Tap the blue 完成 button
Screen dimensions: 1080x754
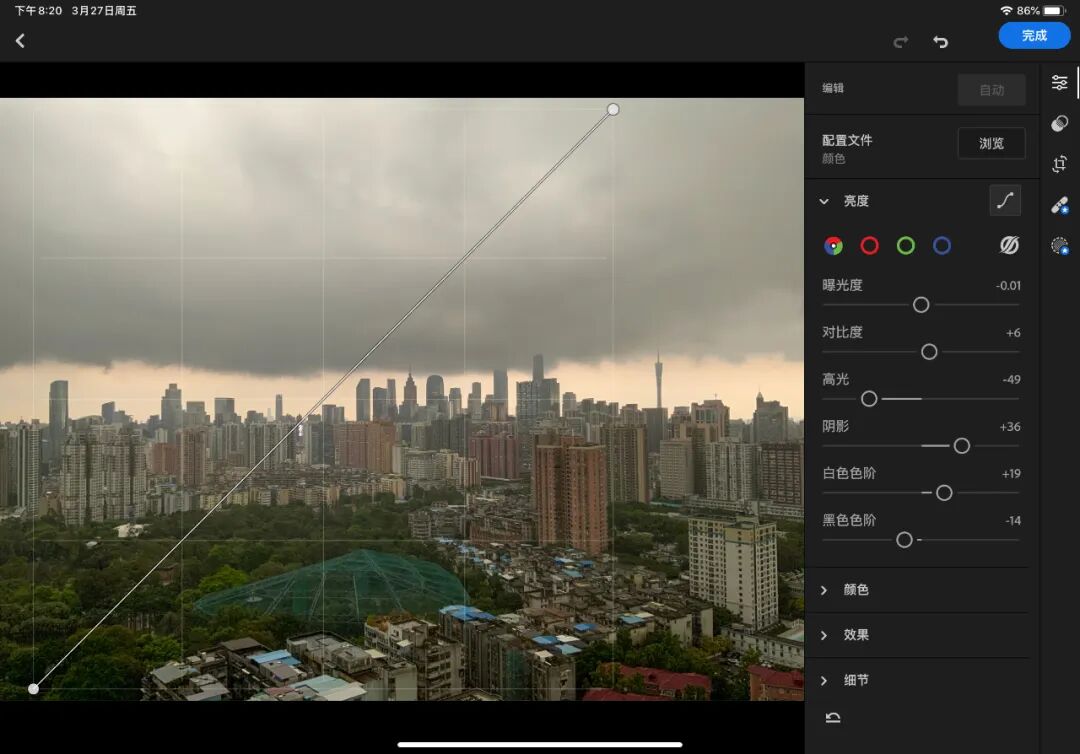[1034, 36]
